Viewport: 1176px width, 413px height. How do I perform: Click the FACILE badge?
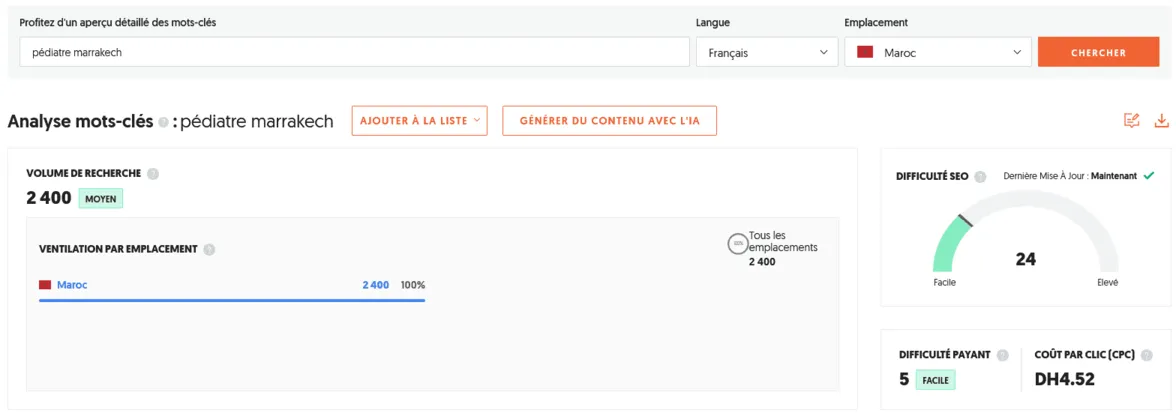(x=935, y=381)
